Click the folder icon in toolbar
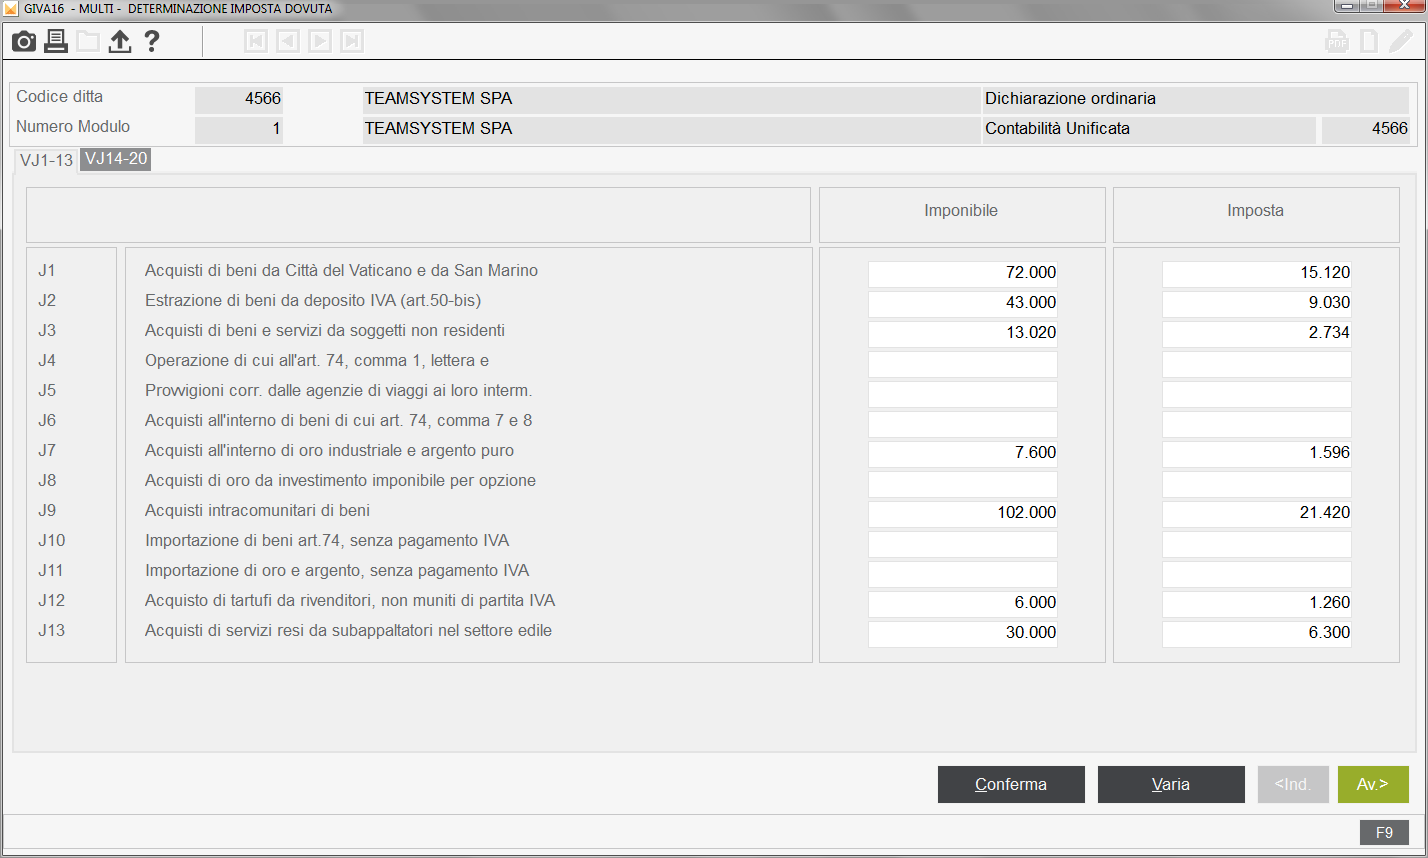 tap(88, 41)
